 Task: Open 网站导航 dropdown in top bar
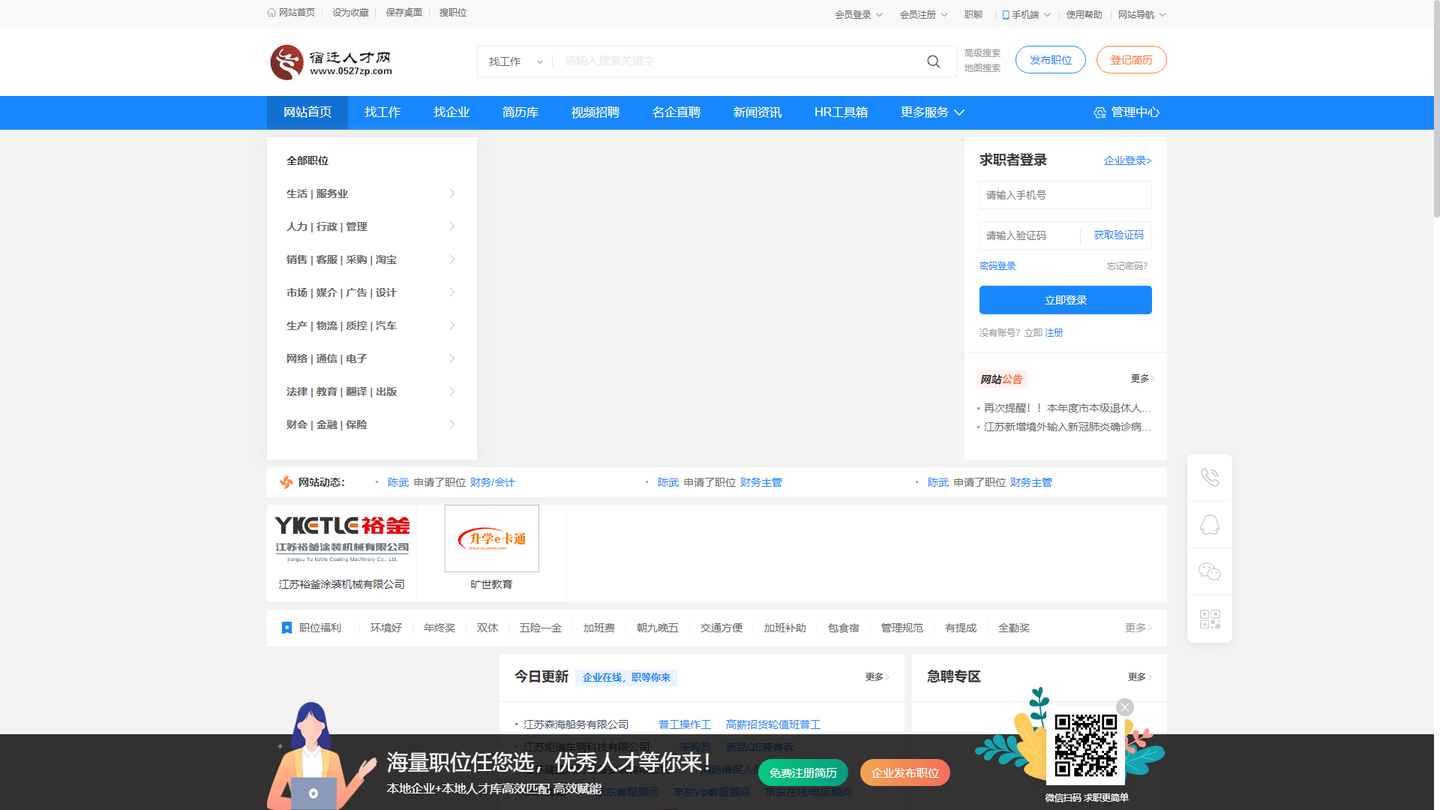(1142, 14)
